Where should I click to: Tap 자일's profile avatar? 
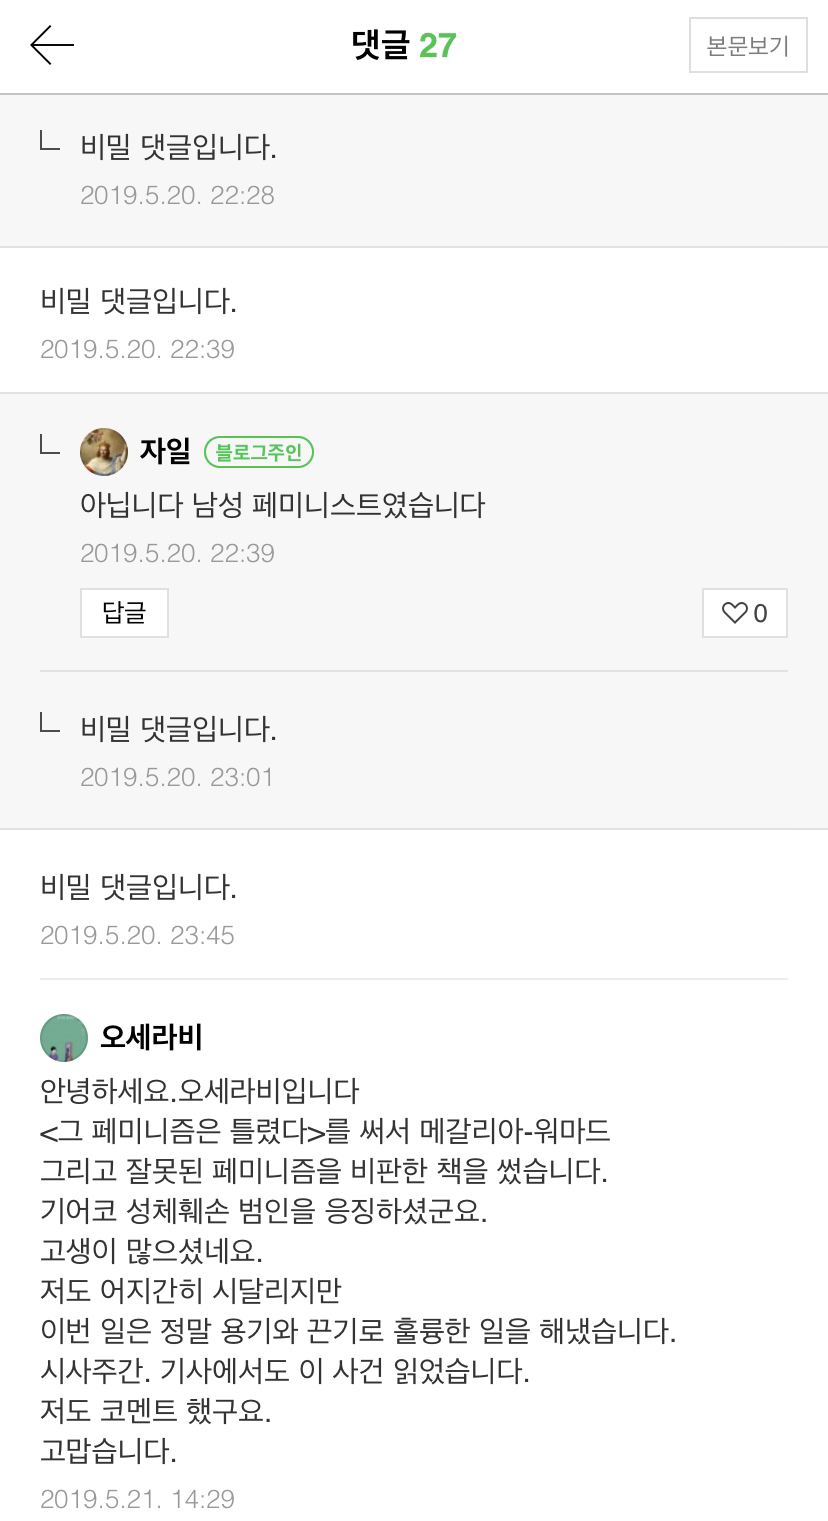click(x=104, y=452)
